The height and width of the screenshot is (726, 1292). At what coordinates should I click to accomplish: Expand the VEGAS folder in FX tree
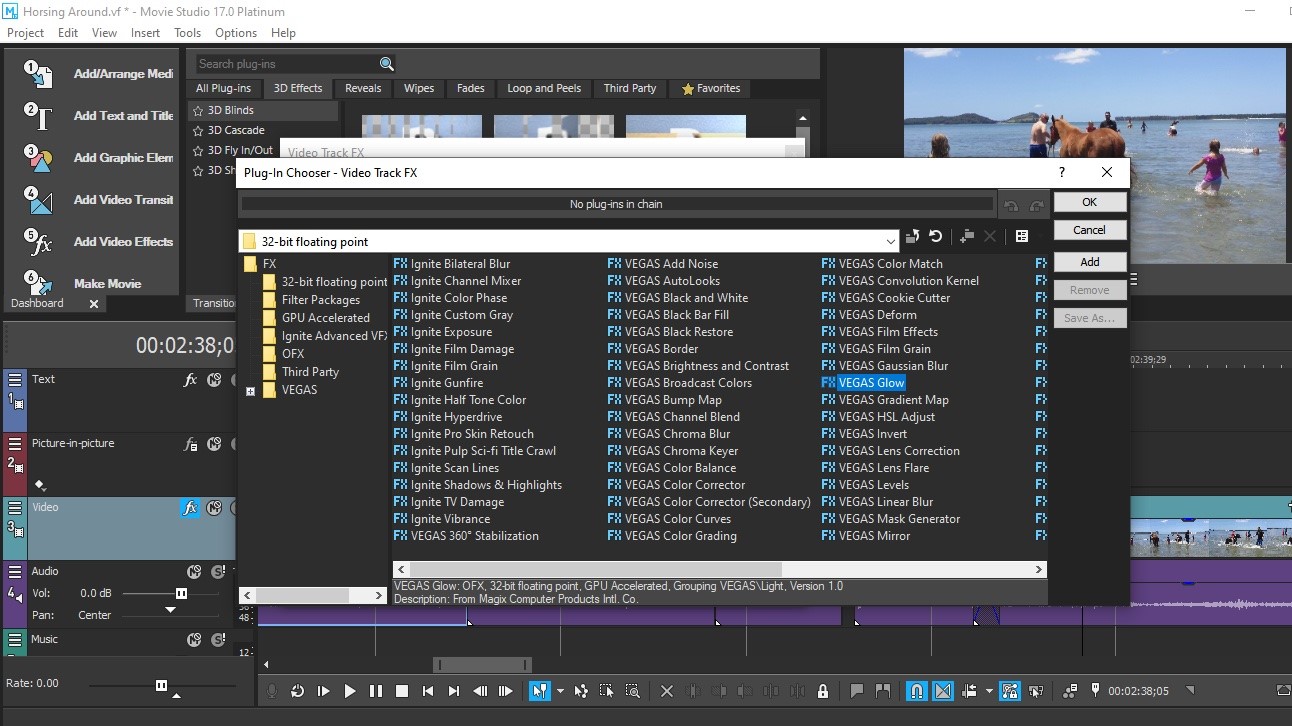point(250,391)
